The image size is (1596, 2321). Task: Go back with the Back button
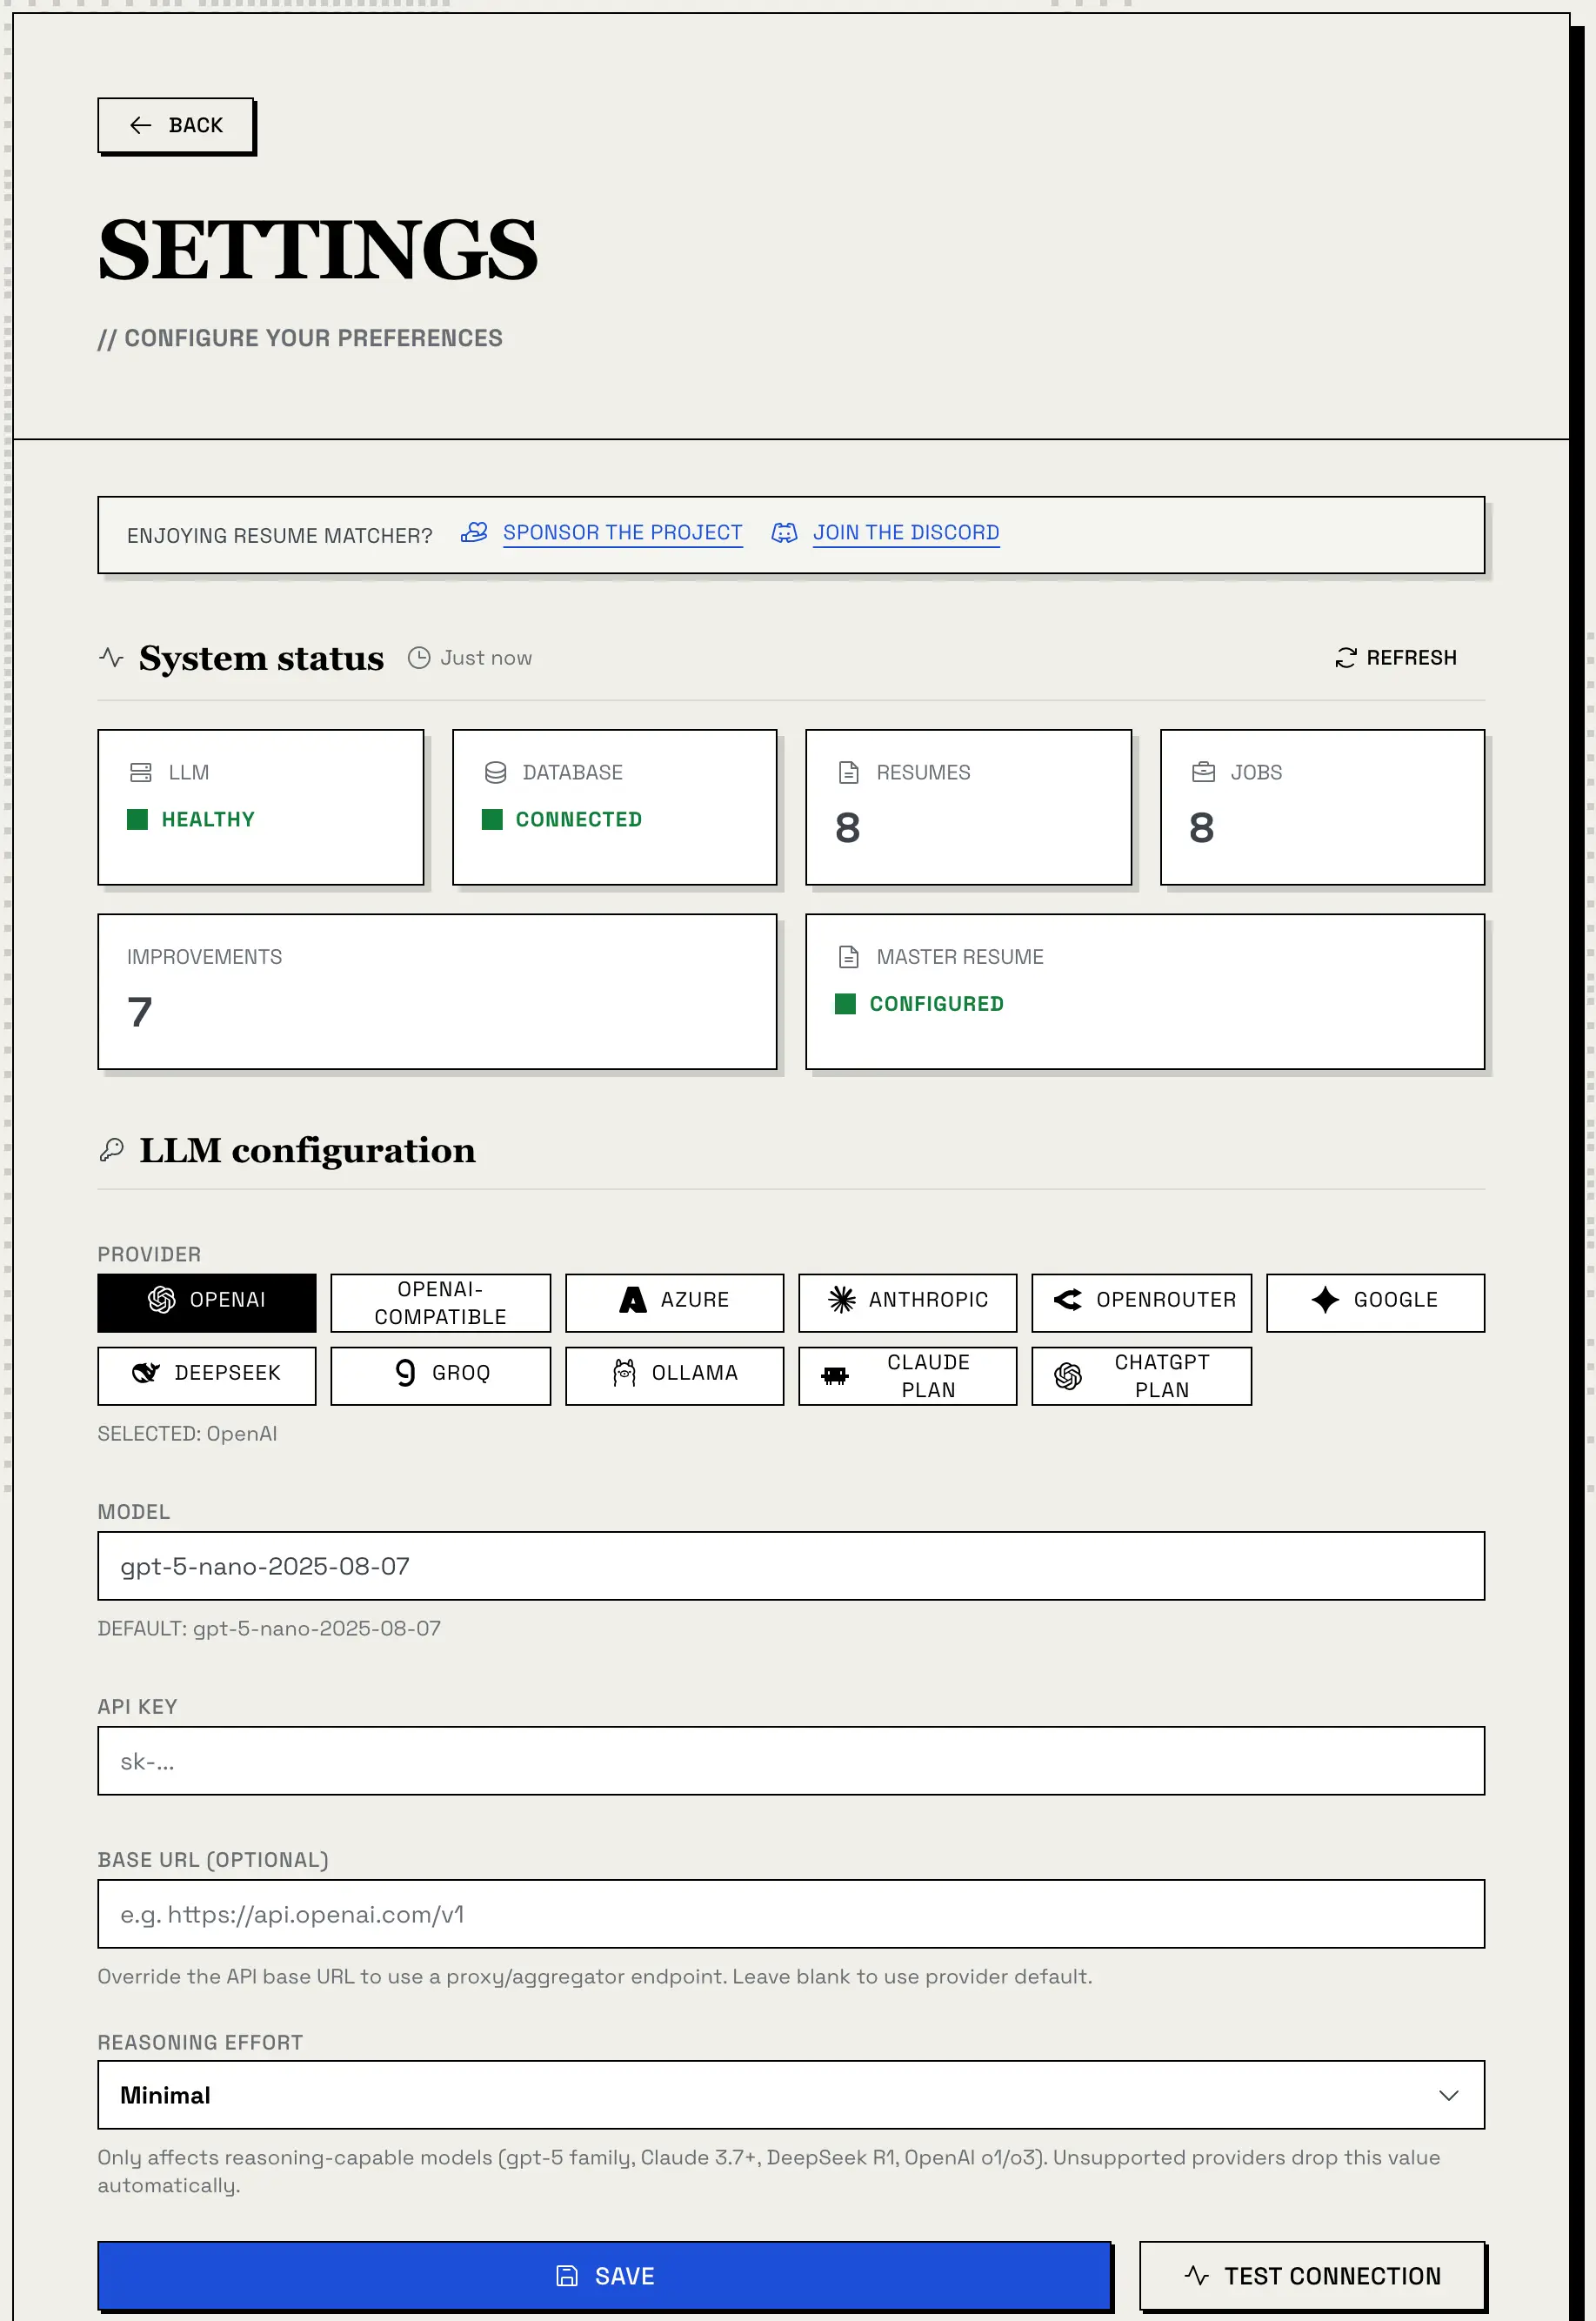point(176,125)
